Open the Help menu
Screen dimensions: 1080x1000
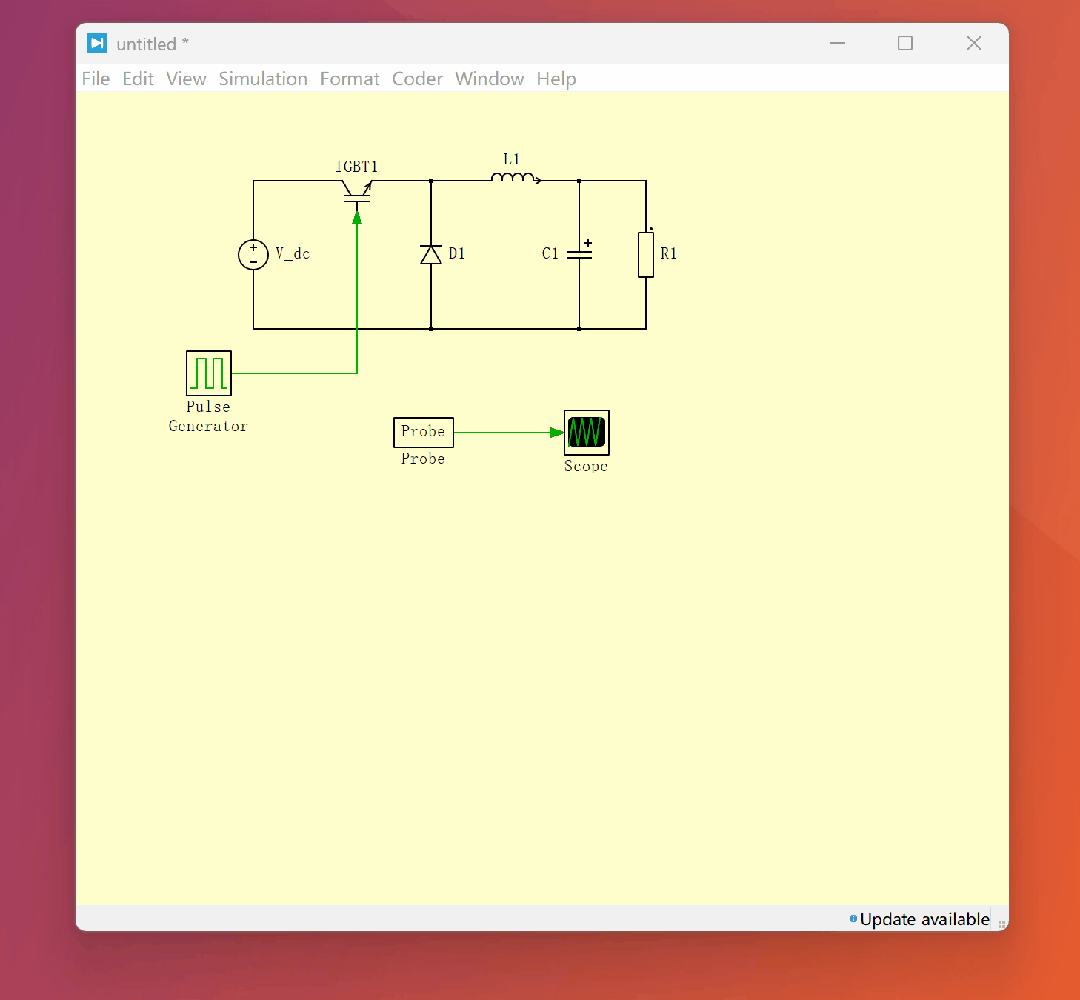pyautogui.click(x=557, y=79)
